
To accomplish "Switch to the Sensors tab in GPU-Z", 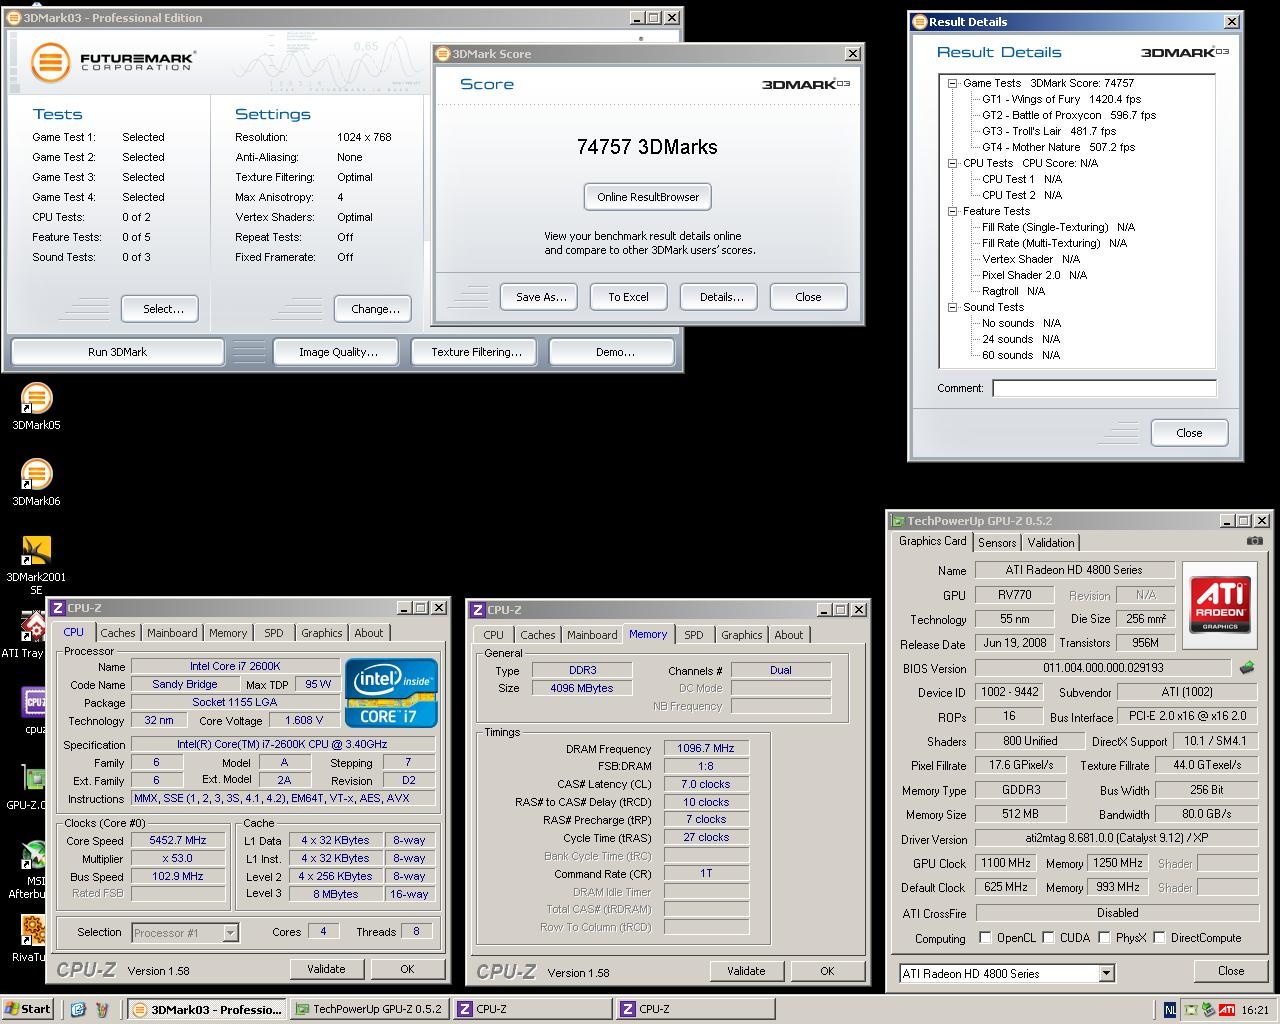I will pos(996,543).
